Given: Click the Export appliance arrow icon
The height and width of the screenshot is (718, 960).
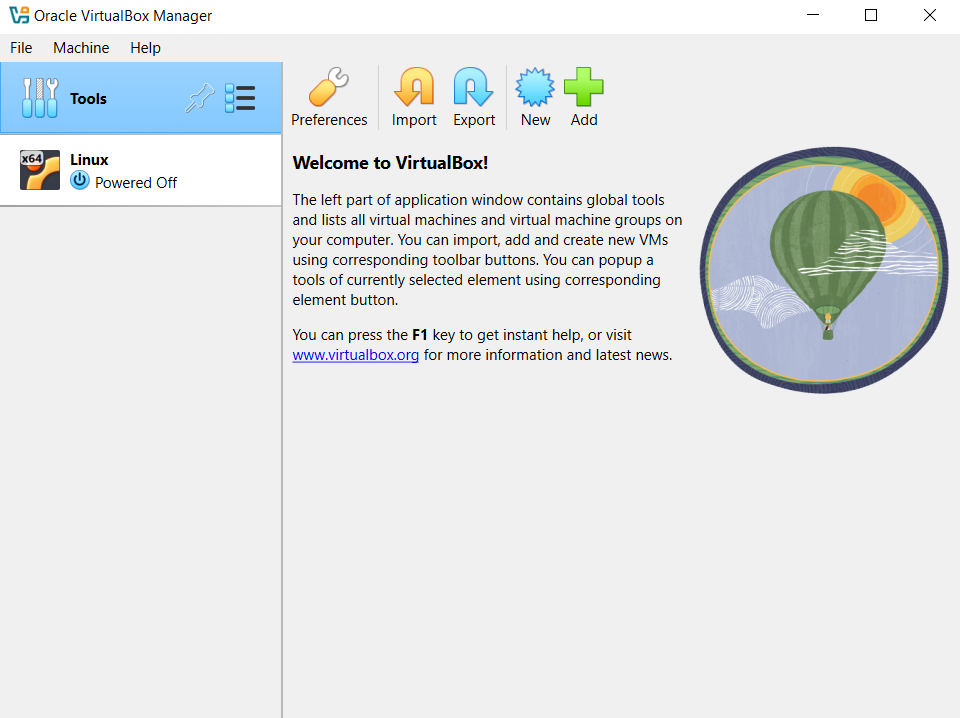Looking at the screenshot, I should [474, 87].
